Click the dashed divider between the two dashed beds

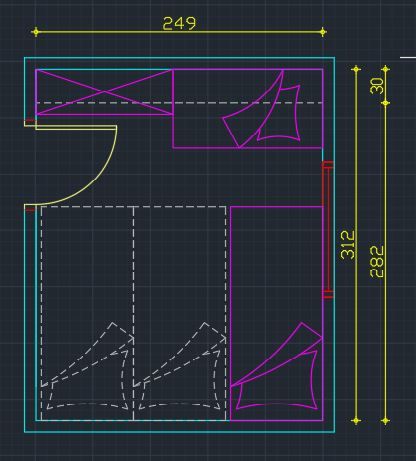click(x=133, y=313)
